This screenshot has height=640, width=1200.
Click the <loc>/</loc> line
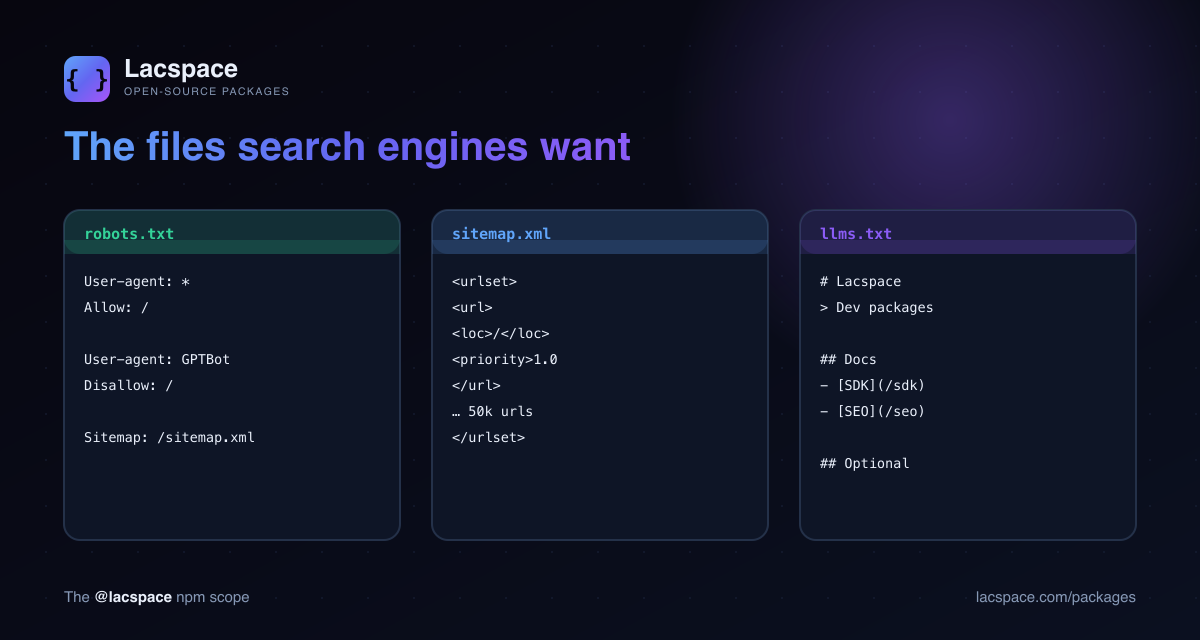point(501,334)
